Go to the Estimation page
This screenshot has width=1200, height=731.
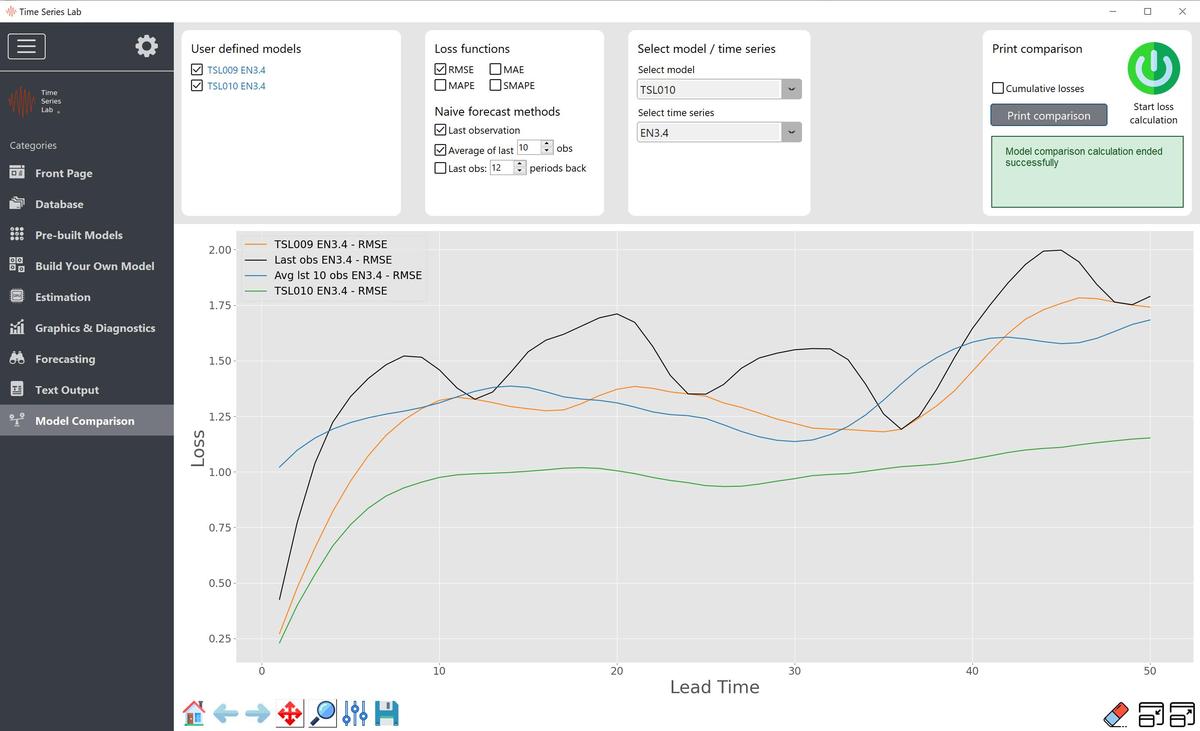(63, 297)
